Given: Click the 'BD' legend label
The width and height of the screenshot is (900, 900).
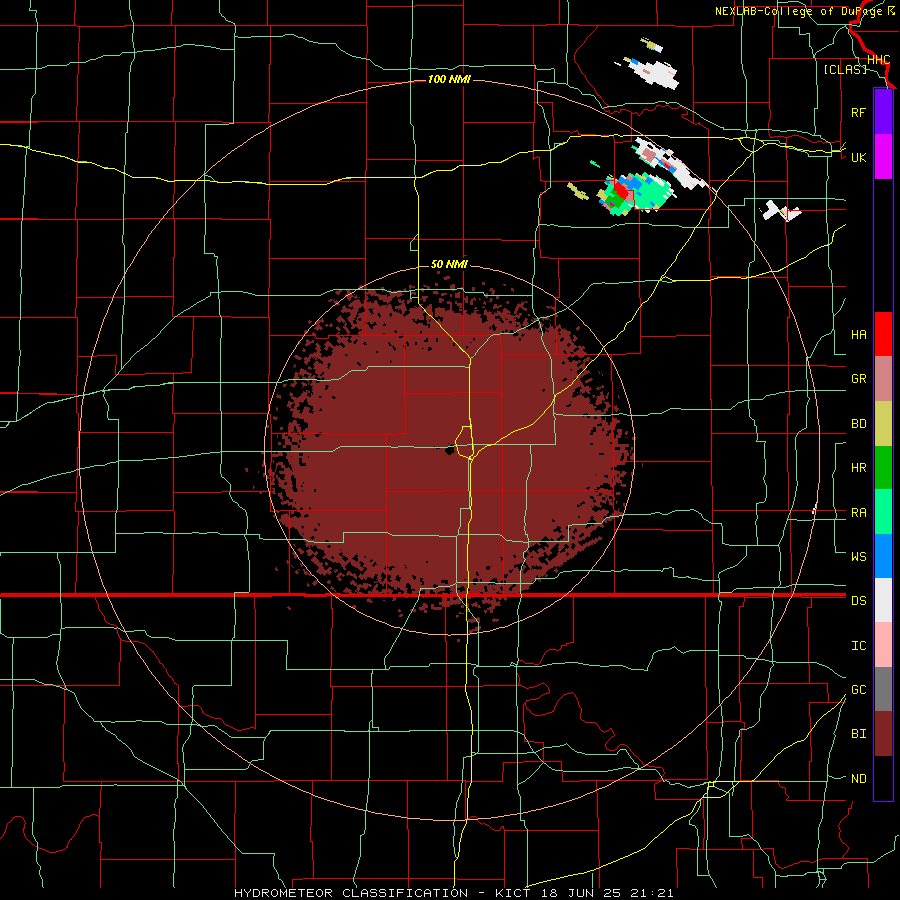Looking at the screenshot, I should tap(858, 424).
